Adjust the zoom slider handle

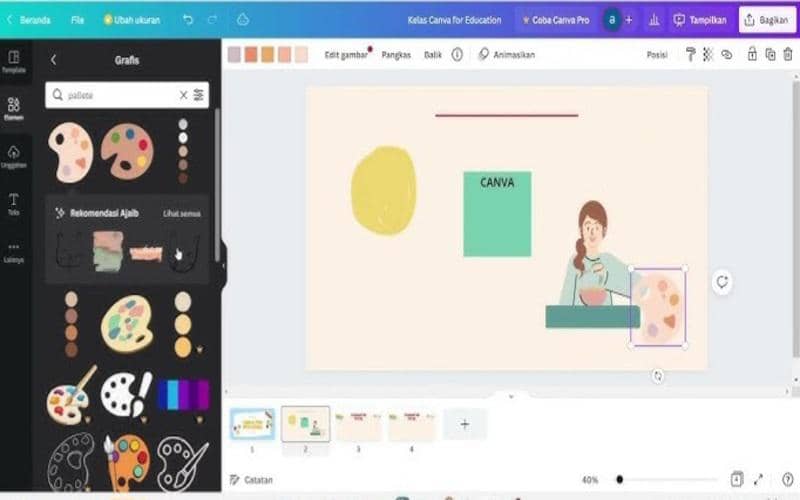tap(619, 480)
